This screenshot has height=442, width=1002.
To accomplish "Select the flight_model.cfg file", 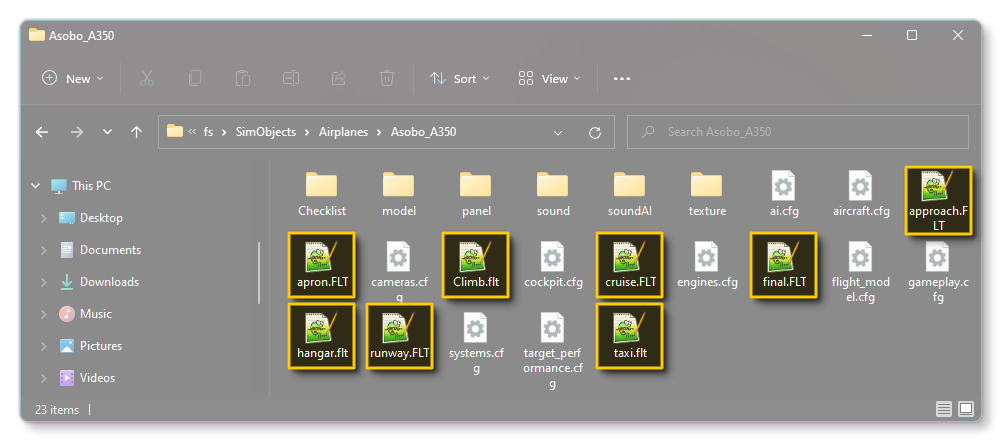I will [861, 271].
